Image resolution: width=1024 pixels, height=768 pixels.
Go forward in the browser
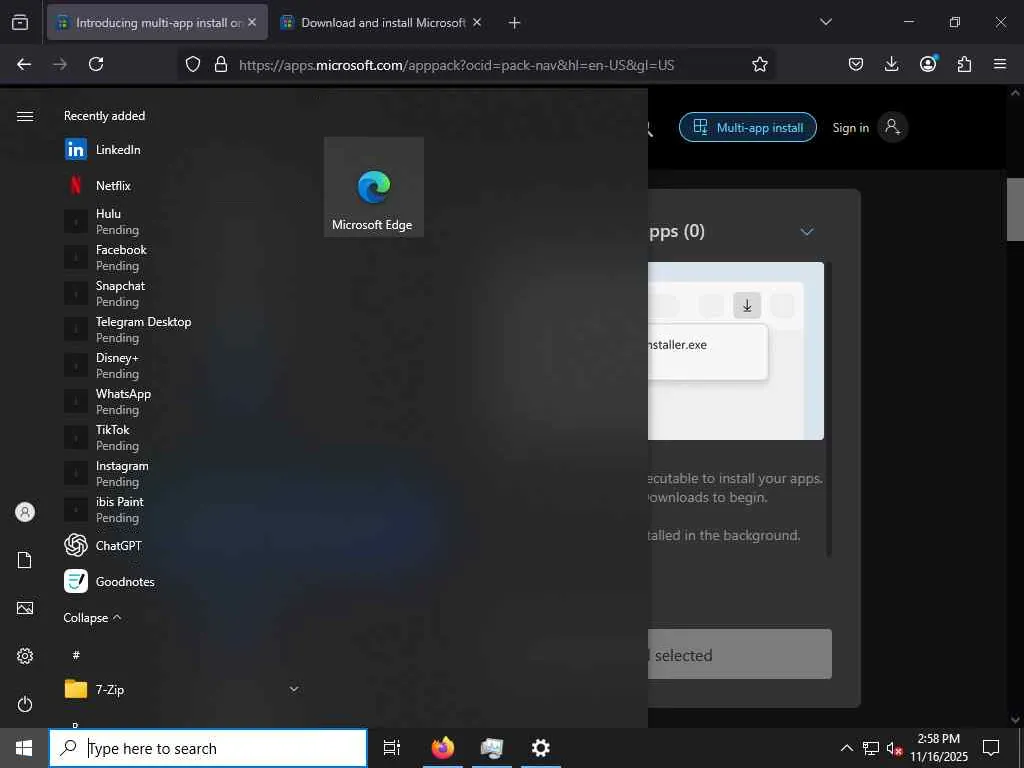(60, 64)
